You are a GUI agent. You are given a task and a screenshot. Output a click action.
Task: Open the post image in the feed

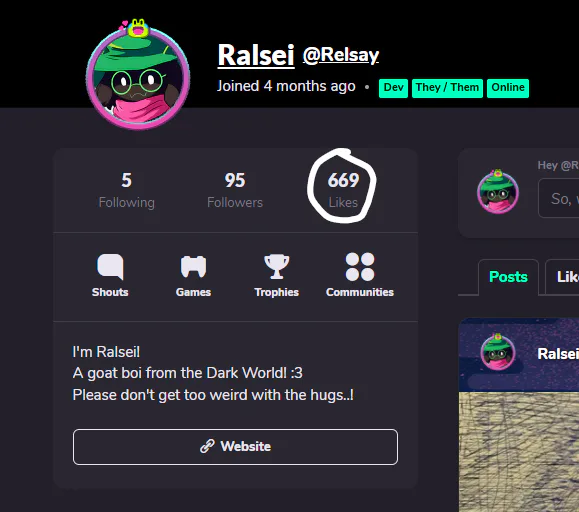tap(519, 452)
